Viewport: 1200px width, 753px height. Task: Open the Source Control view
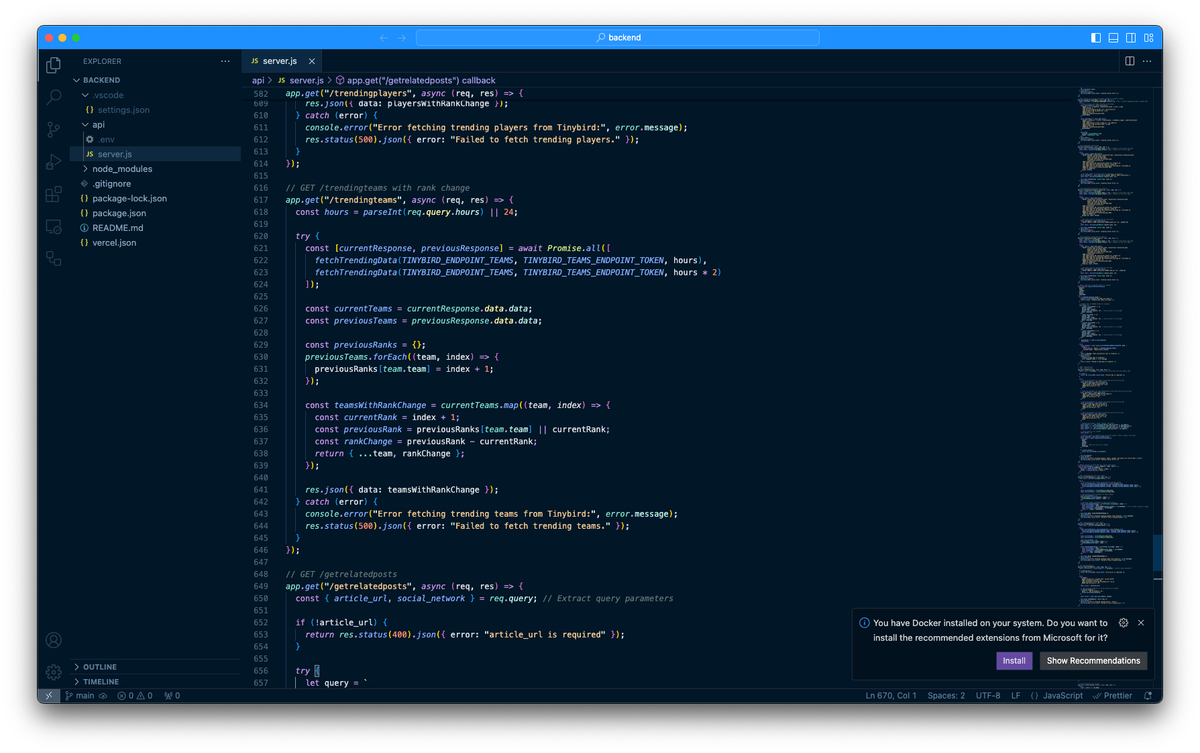(53, 129)
